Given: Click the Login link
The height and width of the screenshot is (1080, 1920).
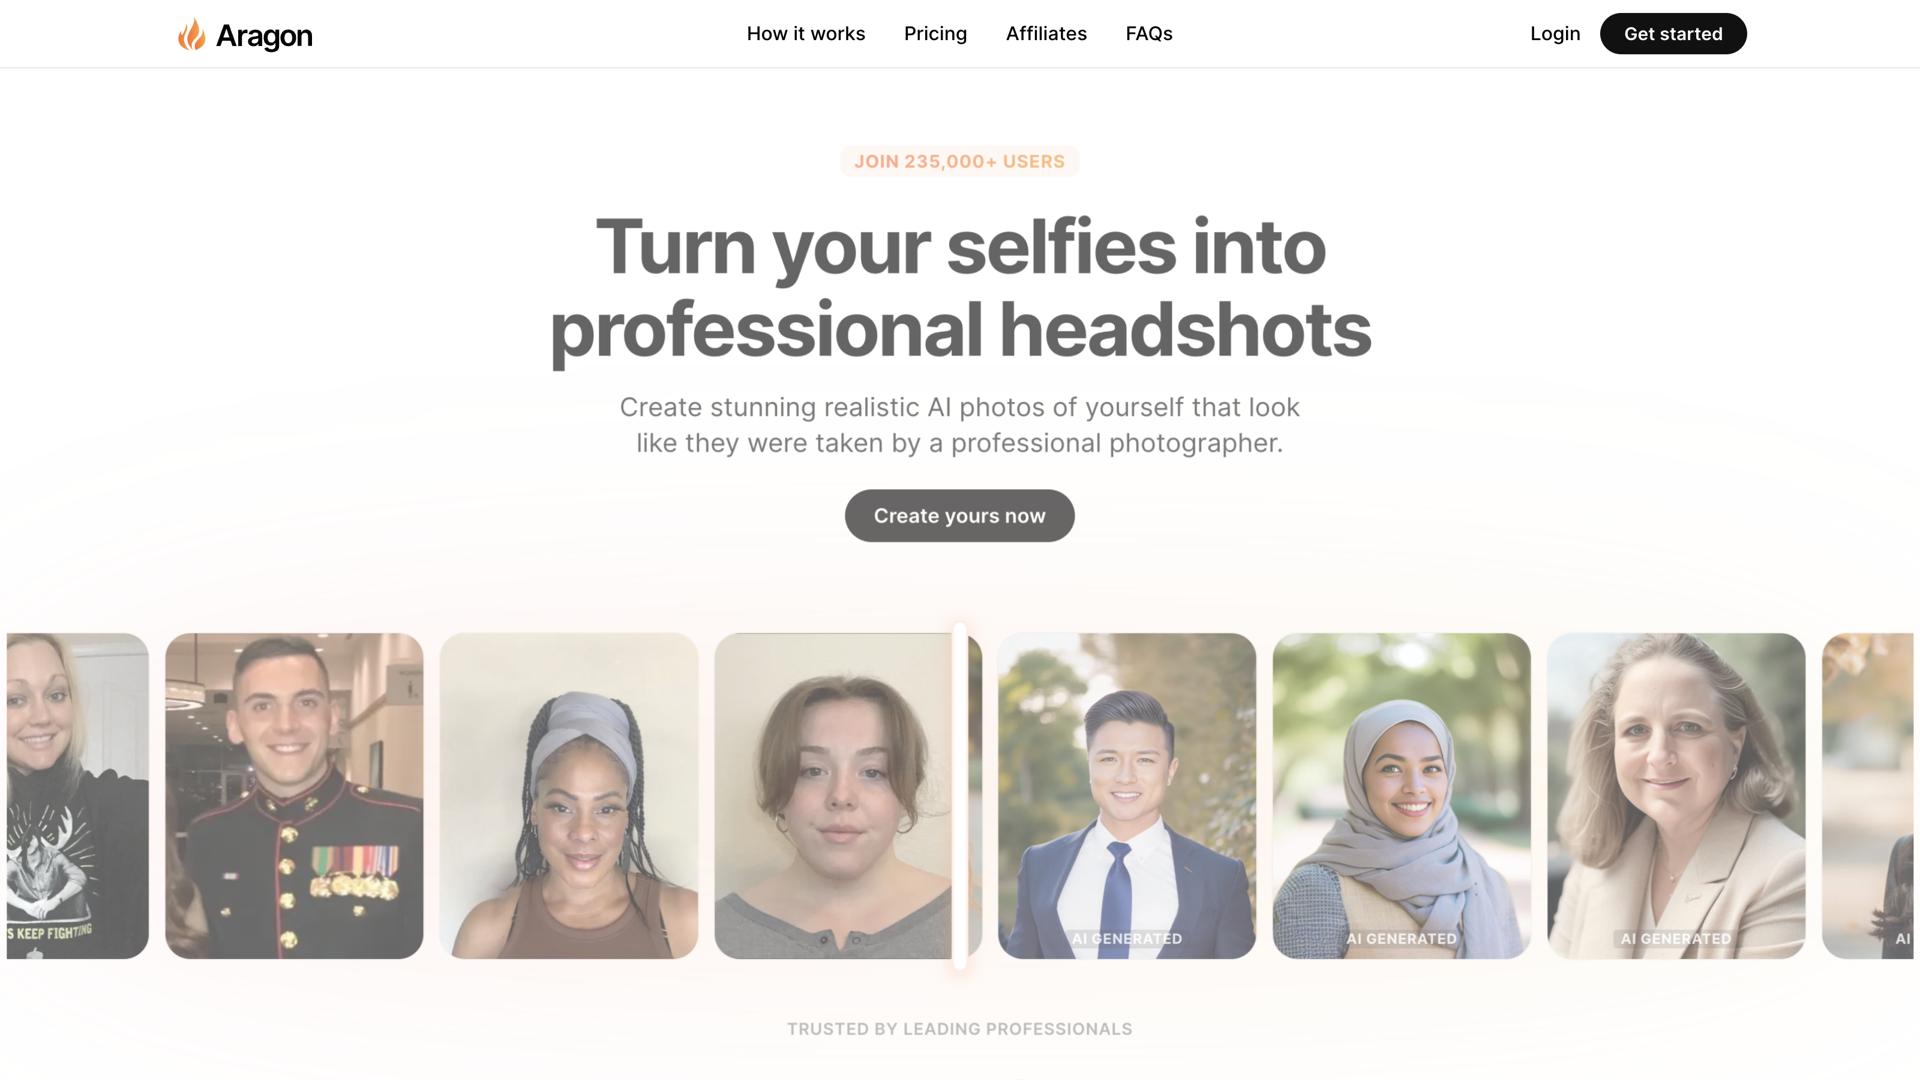Looking at the screenshot, I should [x=1555, y=34].
